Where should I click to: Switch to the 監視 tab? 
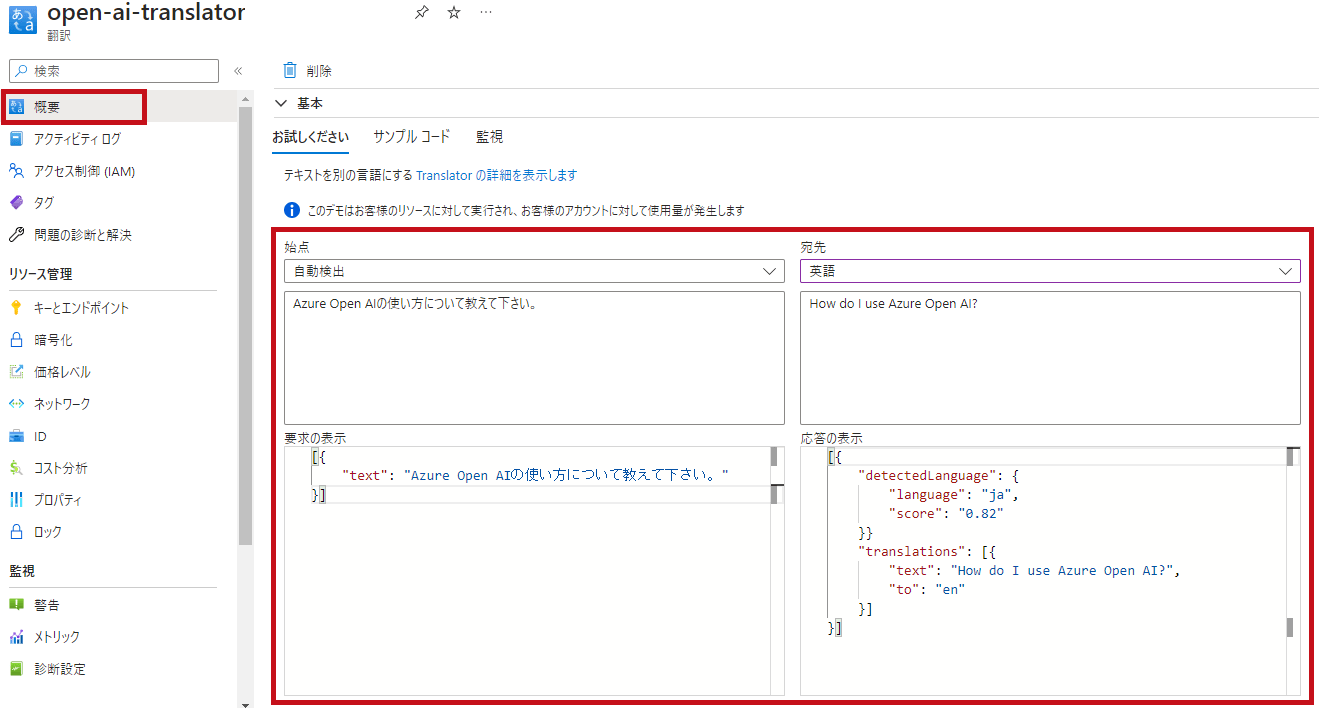point(489,137)
